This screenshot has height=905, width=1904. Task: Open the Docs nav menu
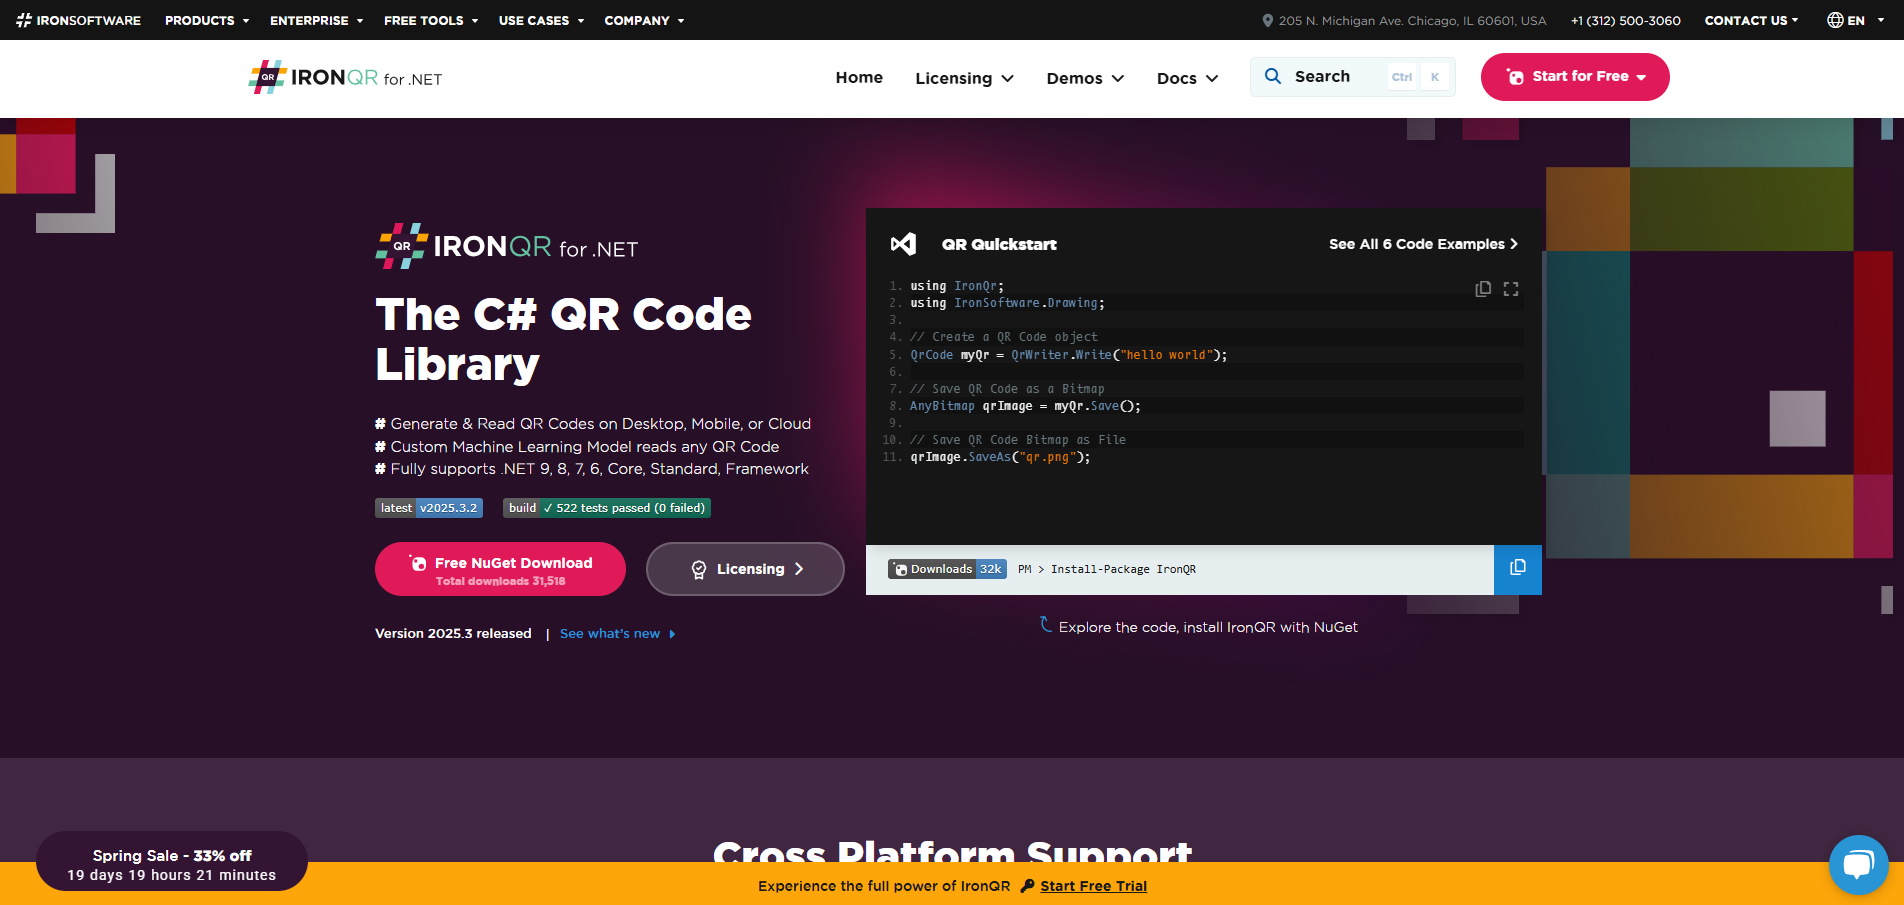point(1187,78)
